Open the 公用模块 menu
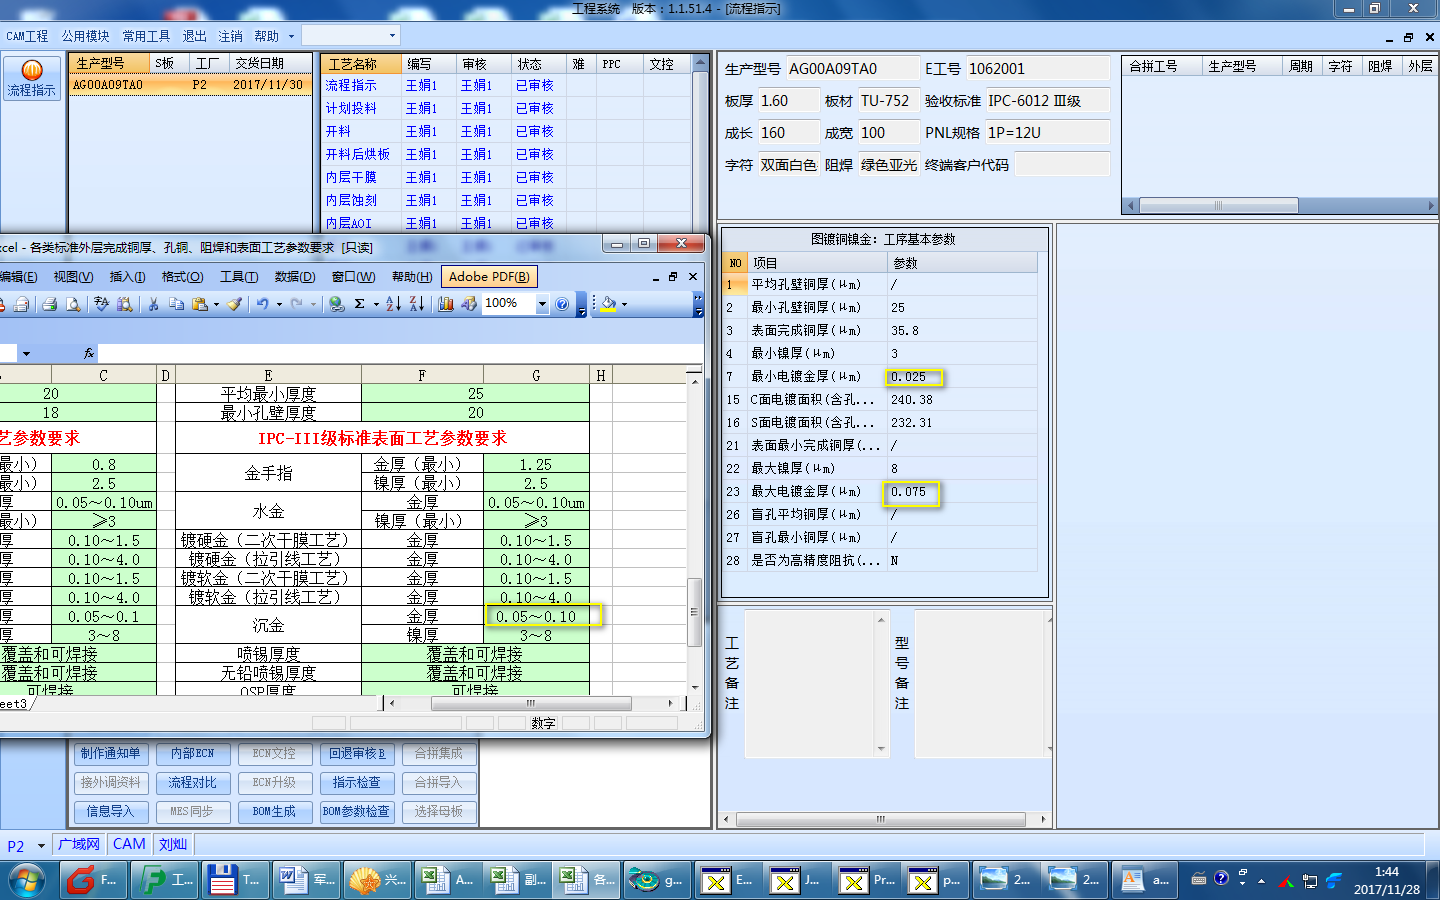Image resolution: width=1440 pixels, height=900 pixels. pos(85,36)
